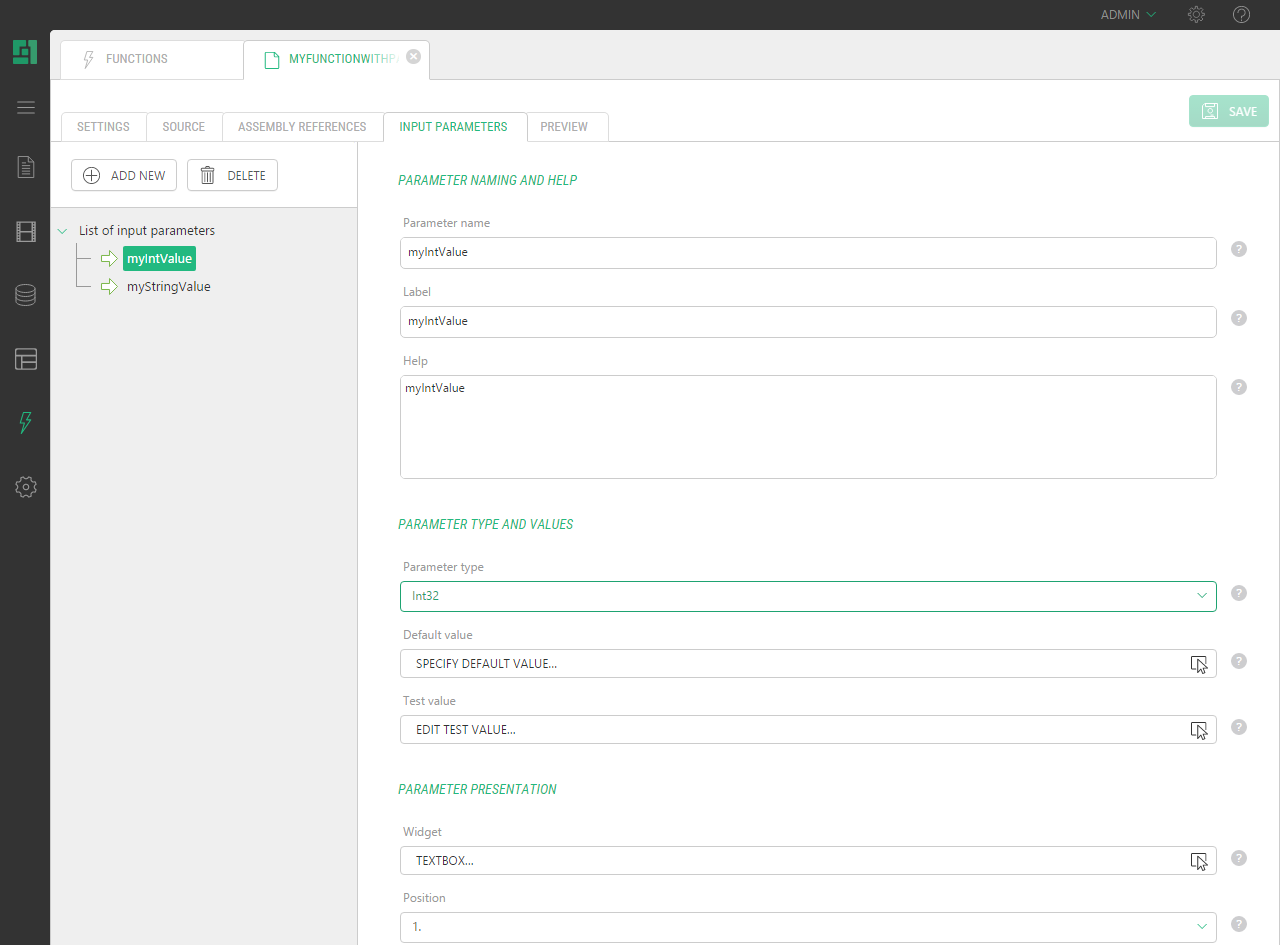Open the hamburger menu in the sidebar
1280x945 pixels.
point(26,108)
